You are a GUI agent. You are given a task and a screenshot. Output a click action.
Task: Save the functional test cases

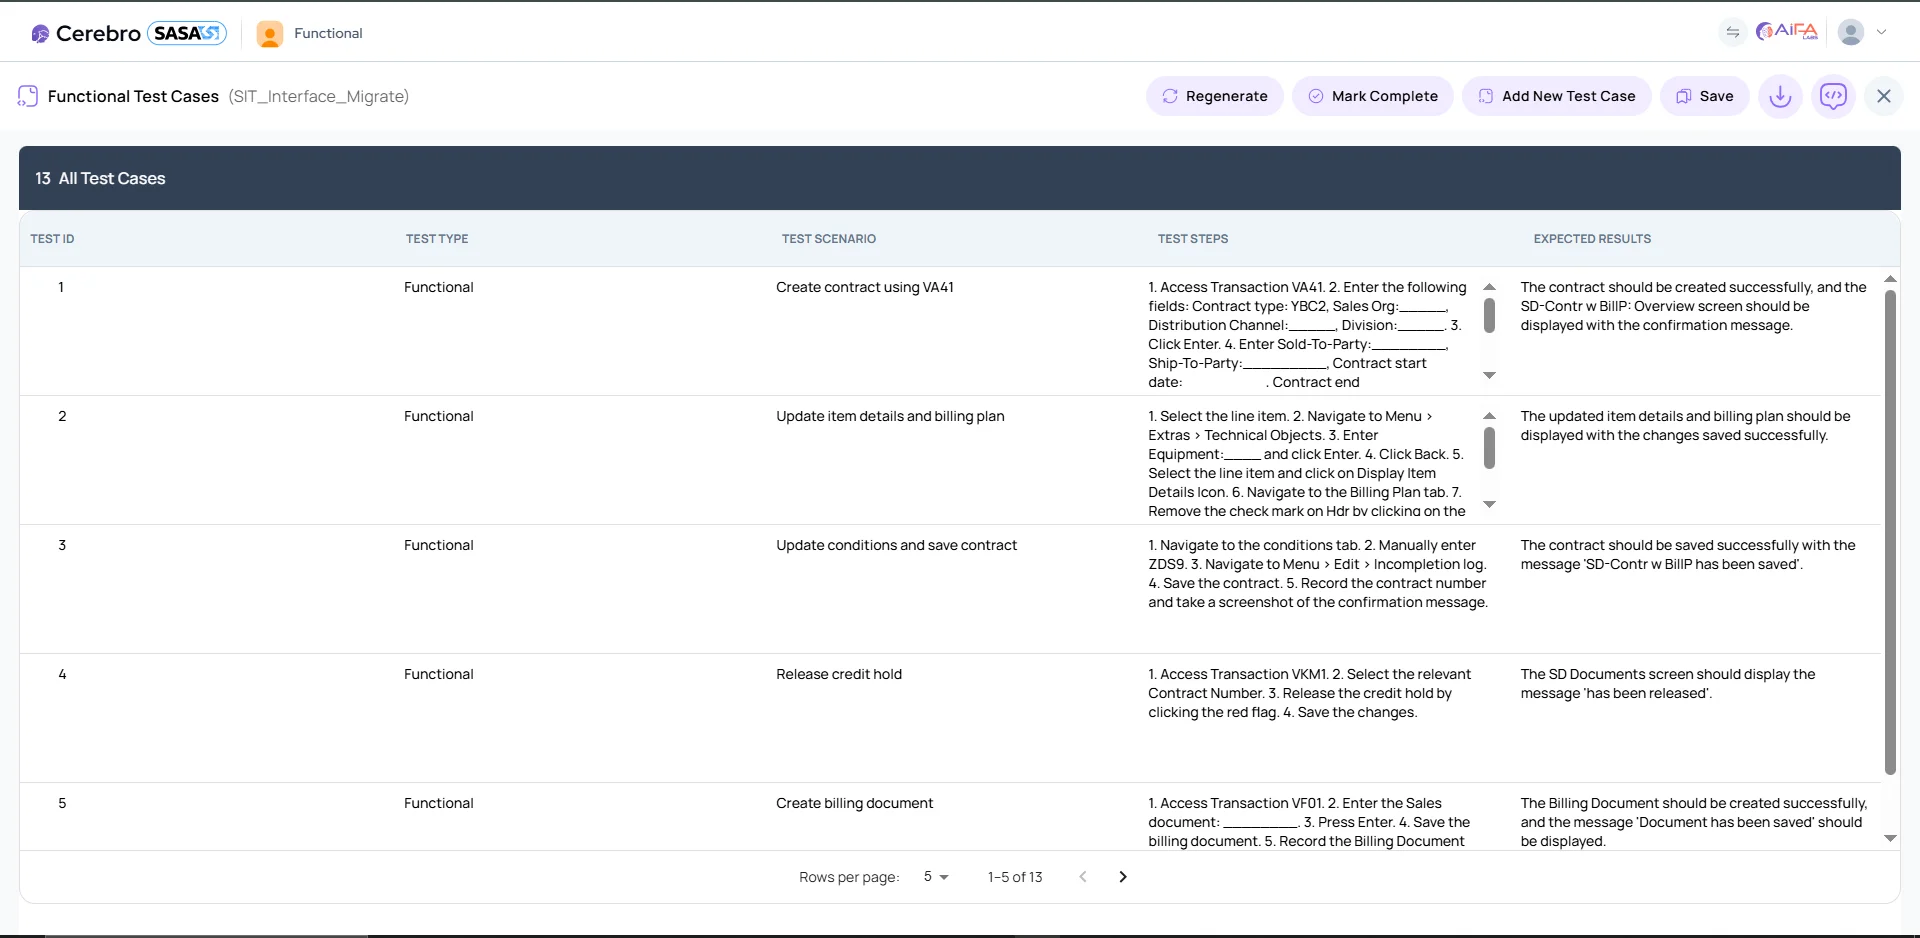(1704, 95)
